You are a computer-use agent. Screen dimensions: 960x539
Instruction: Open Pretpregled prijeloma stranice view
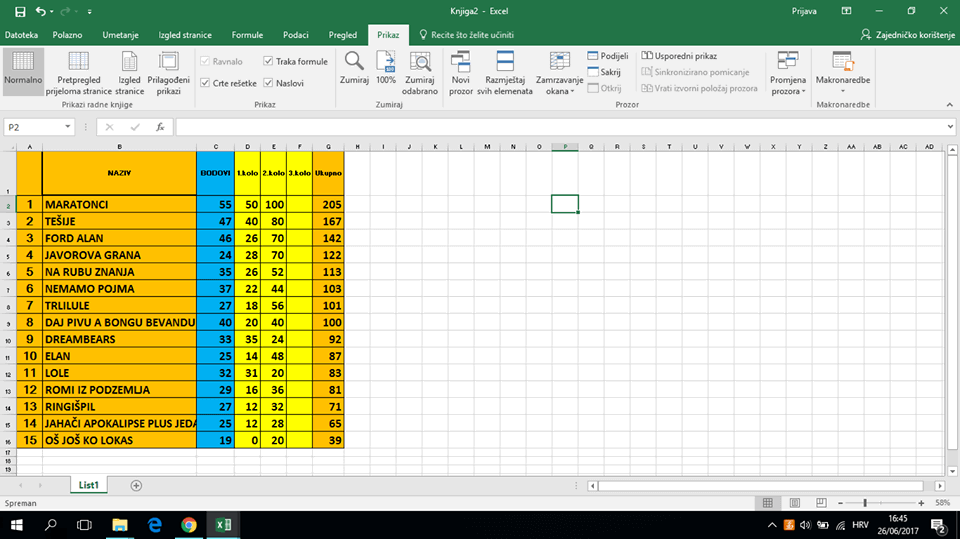click(x=78, y=62)
